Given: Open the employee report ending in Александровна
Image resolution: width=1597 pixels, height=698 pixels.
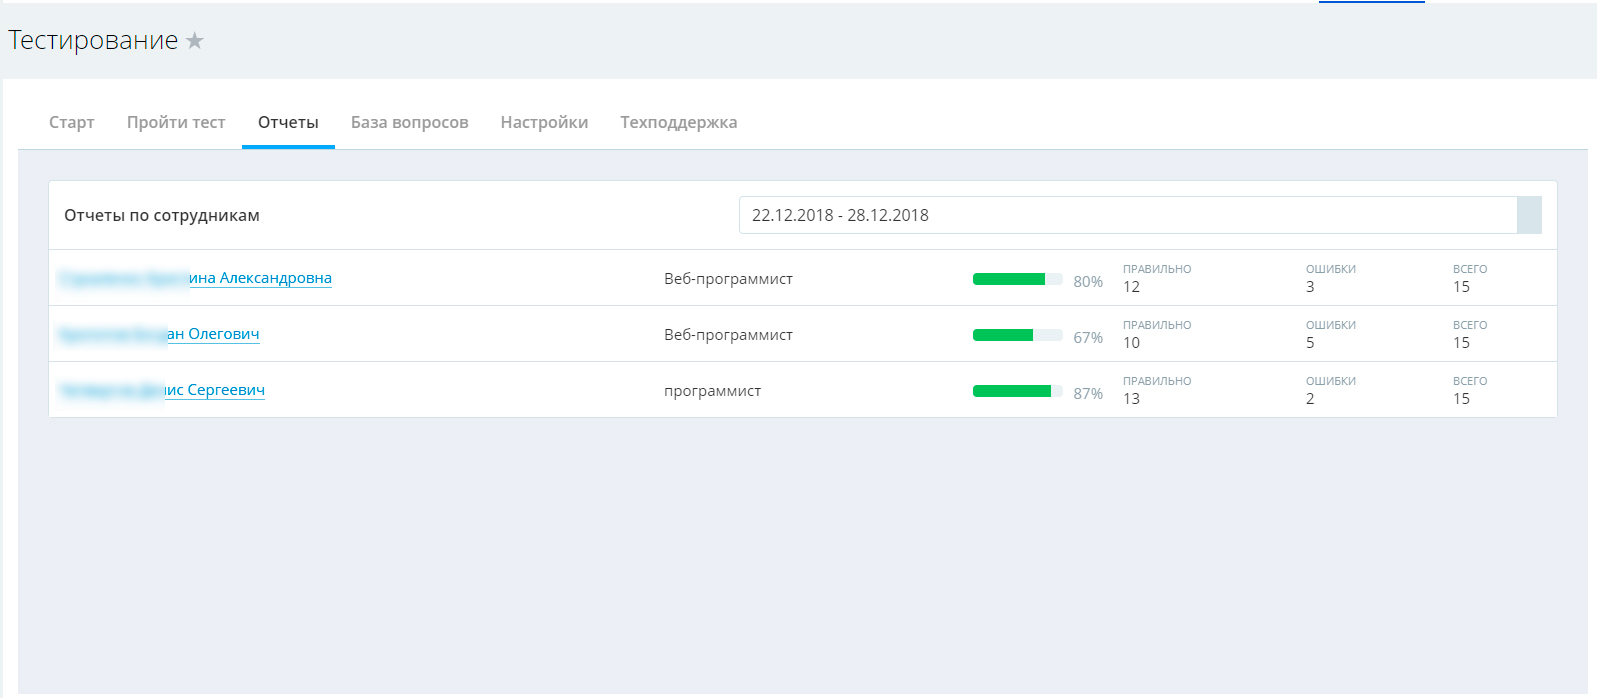Looking at the screenshot, I should pyautogui.click(x=260, y=278).
